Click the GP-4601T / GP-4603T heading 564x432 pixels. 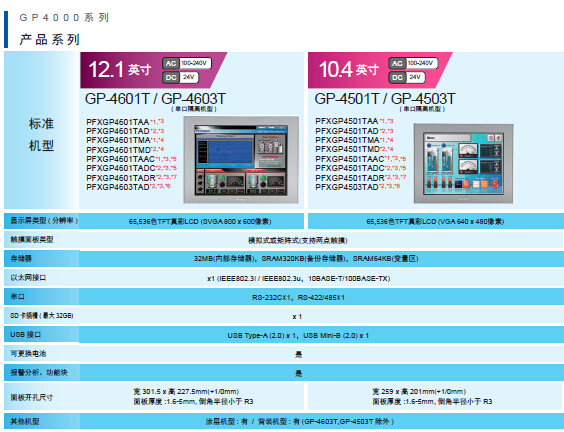coord(155,99)
